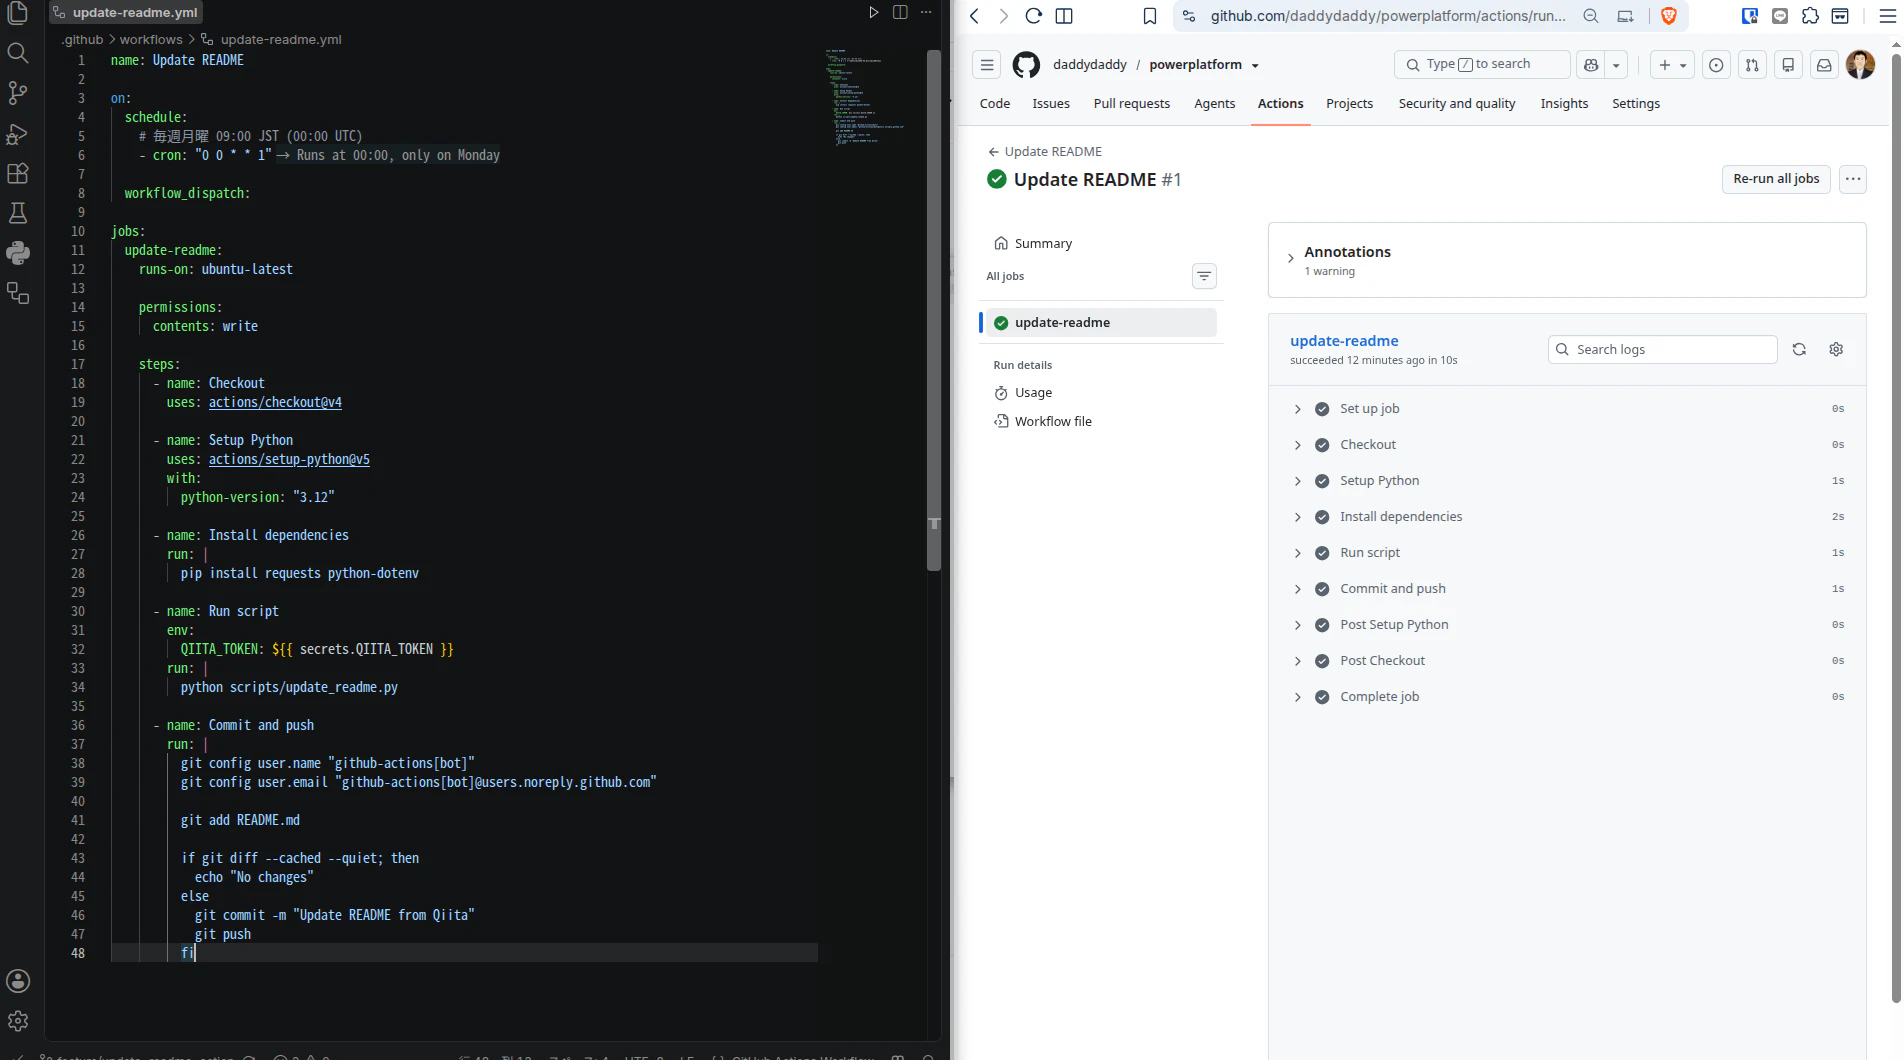This screenshot has width=1904, height=1060.
Task: Click Re-run all jobs button
Action: pyautogui.click(x=1776, y=179)
